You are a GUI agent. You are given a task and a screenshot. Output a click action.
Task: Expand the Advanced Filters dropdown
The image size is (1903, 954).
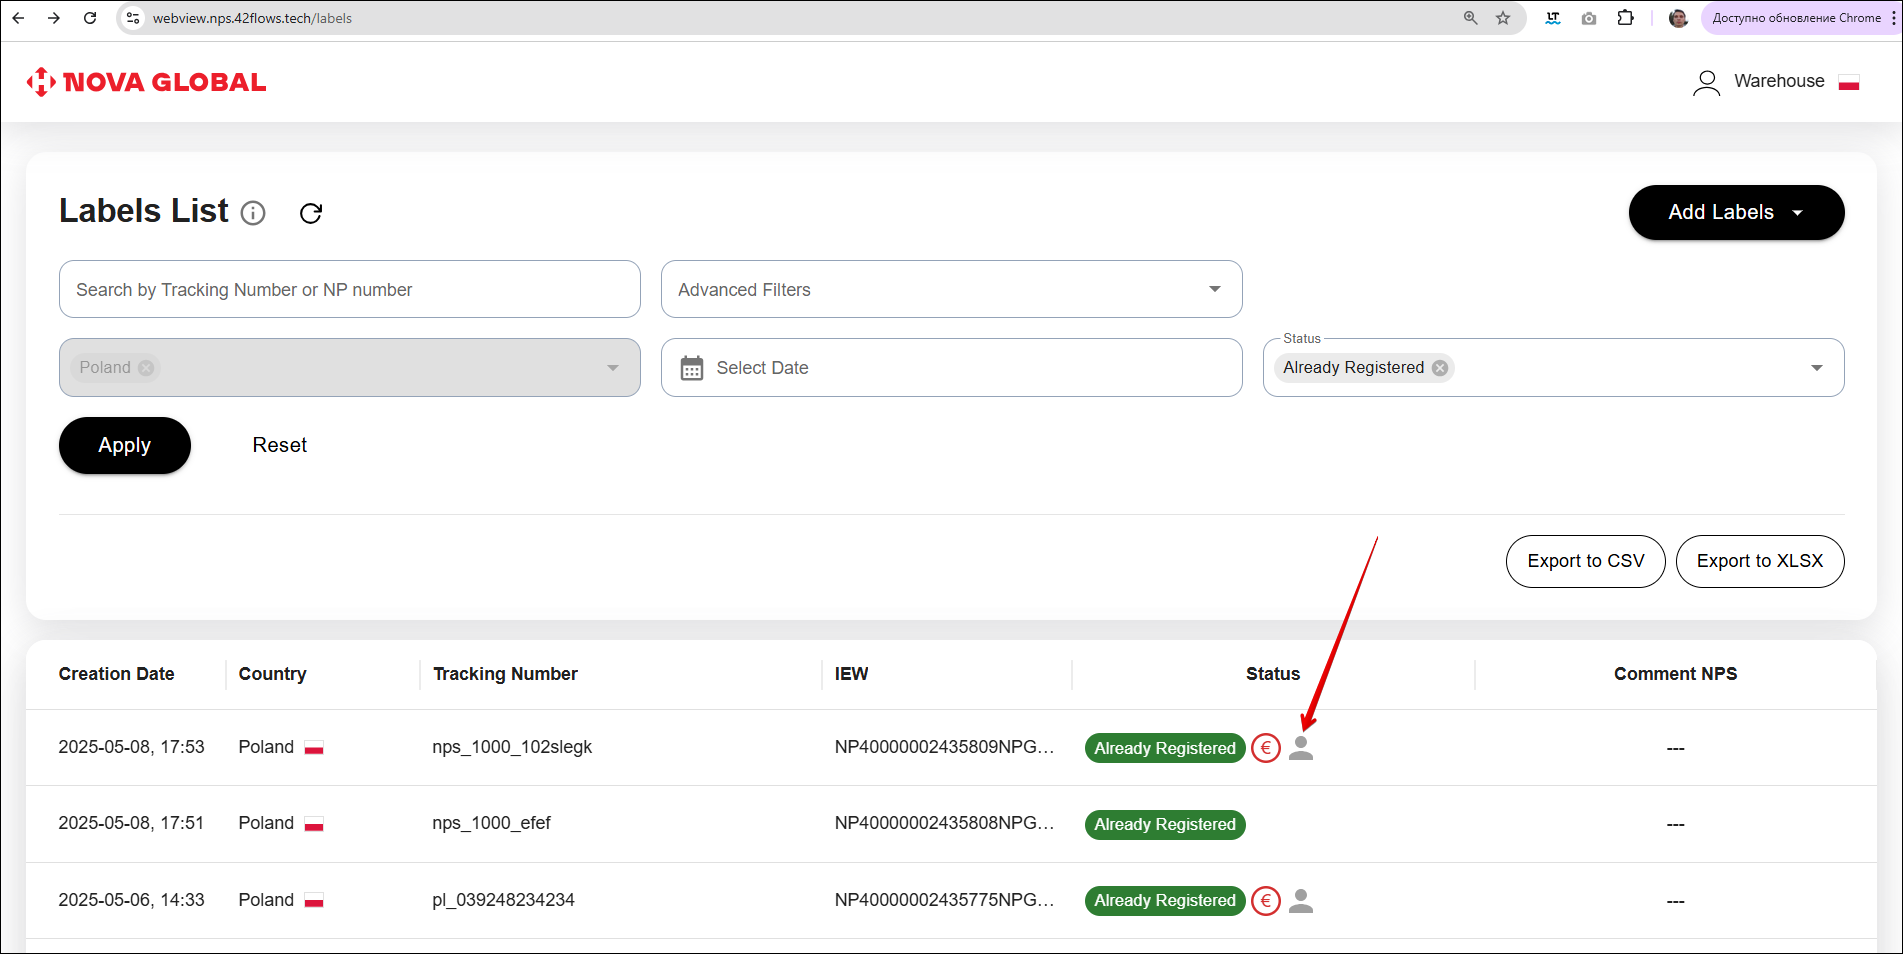pos(951,290)
